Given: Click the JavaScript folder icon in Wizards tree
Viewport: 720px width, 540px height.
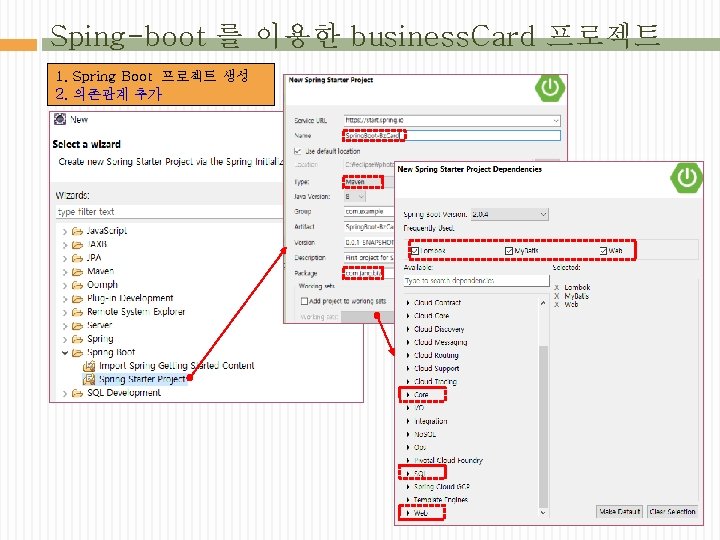Looking at the screenshot, I should tap(77, 231).
